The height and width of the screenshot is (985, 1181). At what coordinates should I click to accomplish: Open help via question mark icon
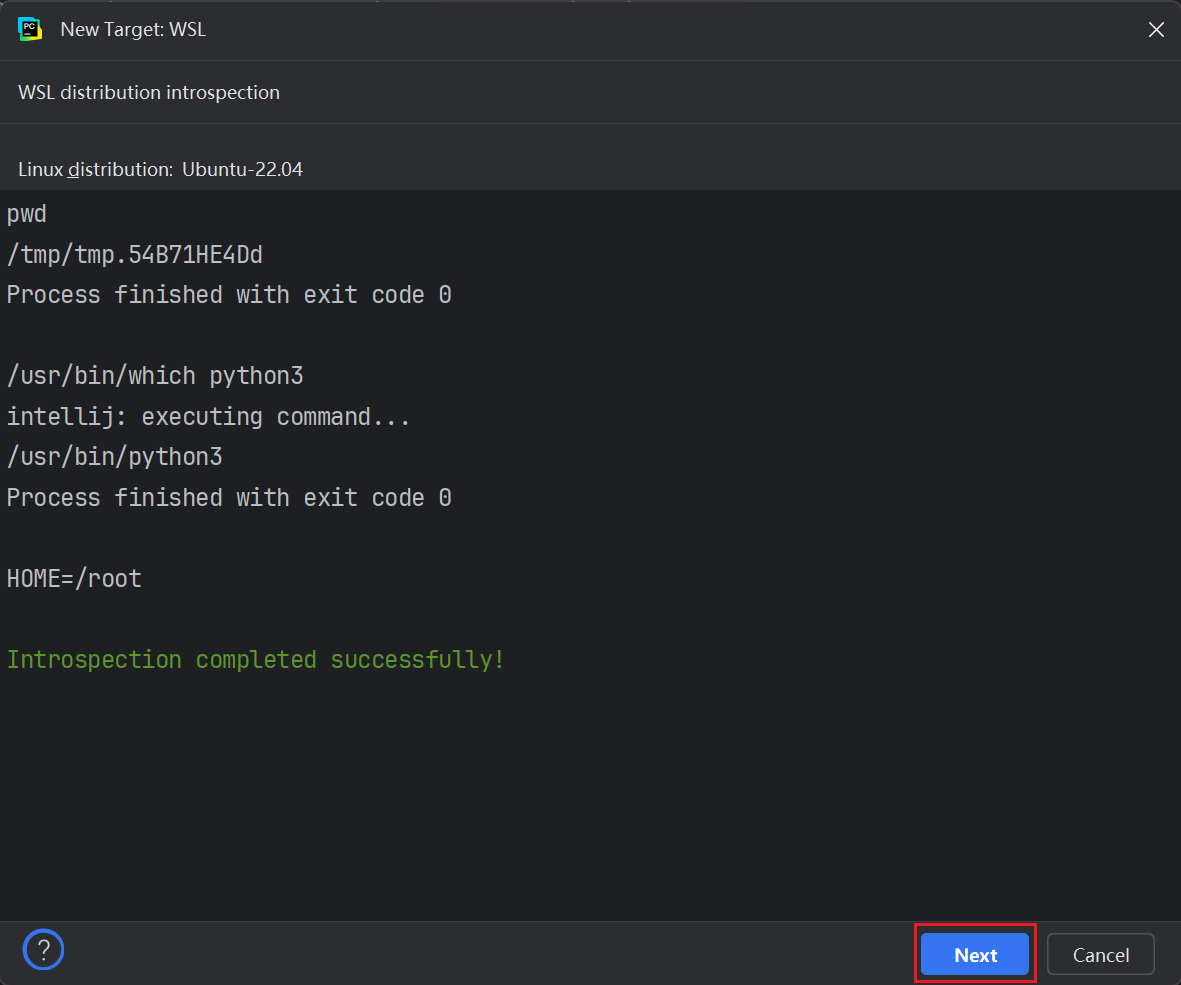click(43, 949)
